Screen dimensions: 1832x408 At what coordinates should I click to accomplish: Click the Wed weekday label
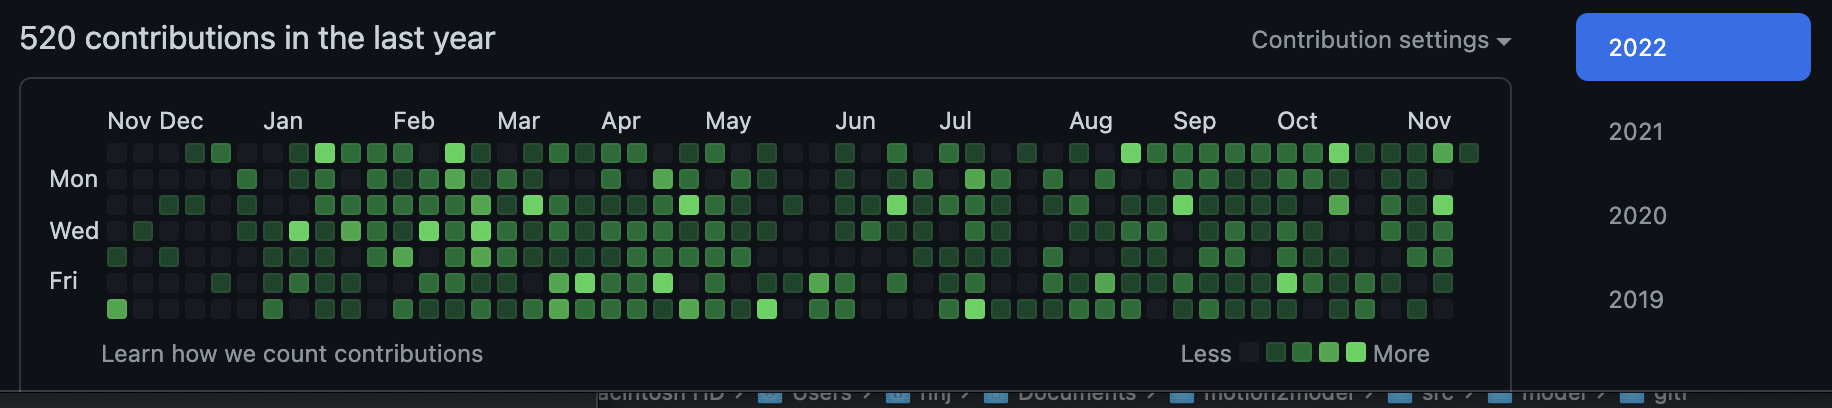pyautogui.click(x=74, y=231)
